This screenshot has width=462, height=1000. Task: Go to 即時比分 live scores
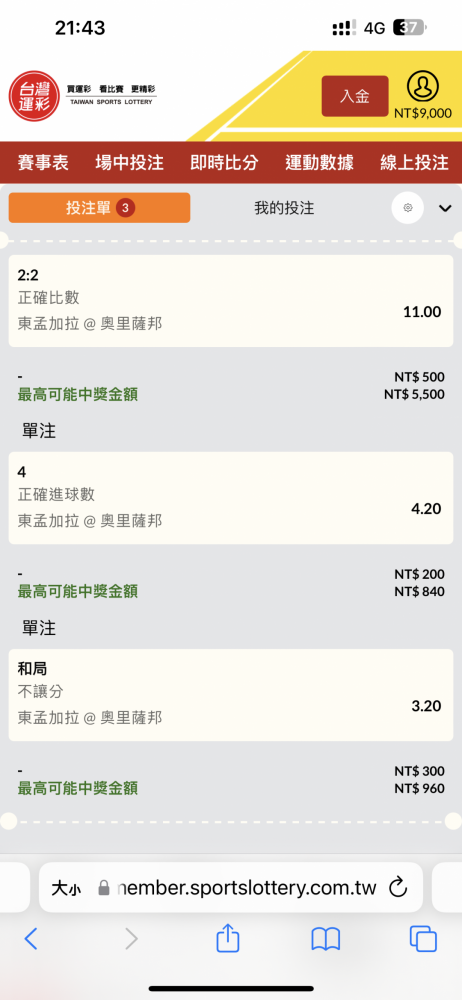pos(224,163)
